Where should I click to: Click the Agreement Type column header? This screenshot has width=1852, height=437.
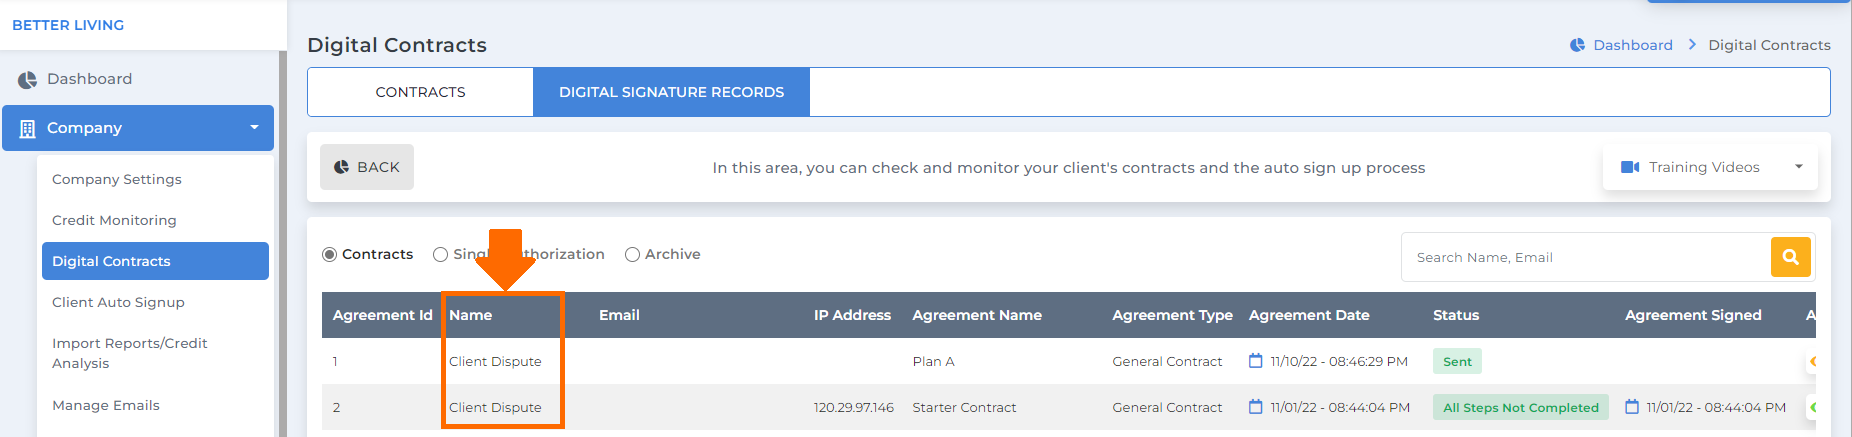1172,315
